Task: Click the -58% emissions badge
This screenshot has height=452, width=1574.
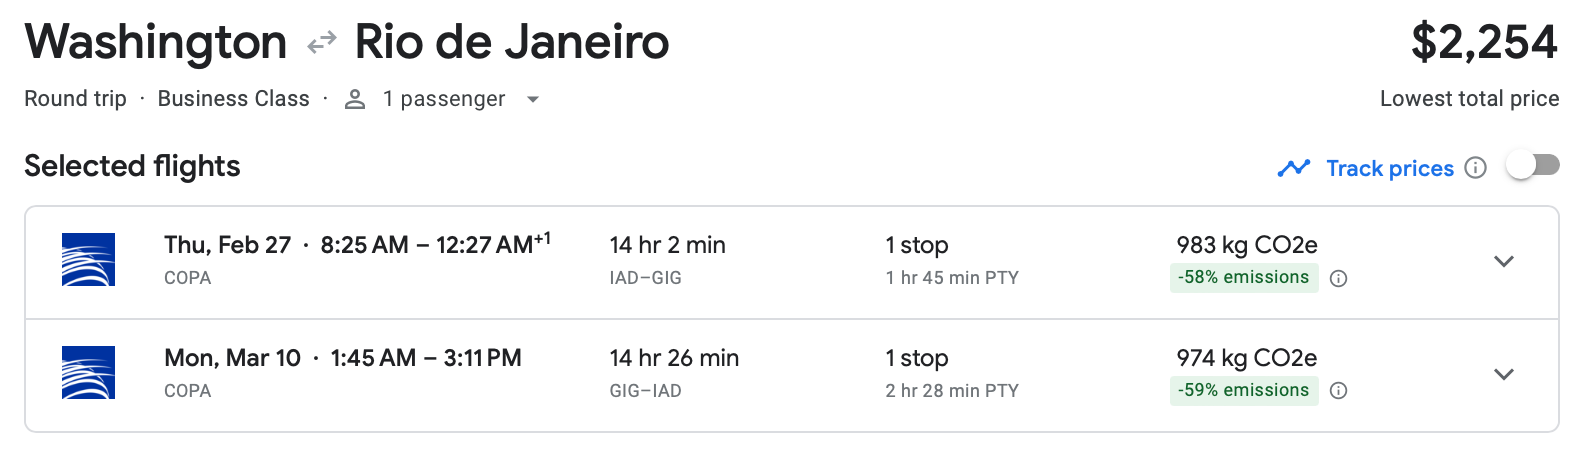Action: 1243,277
